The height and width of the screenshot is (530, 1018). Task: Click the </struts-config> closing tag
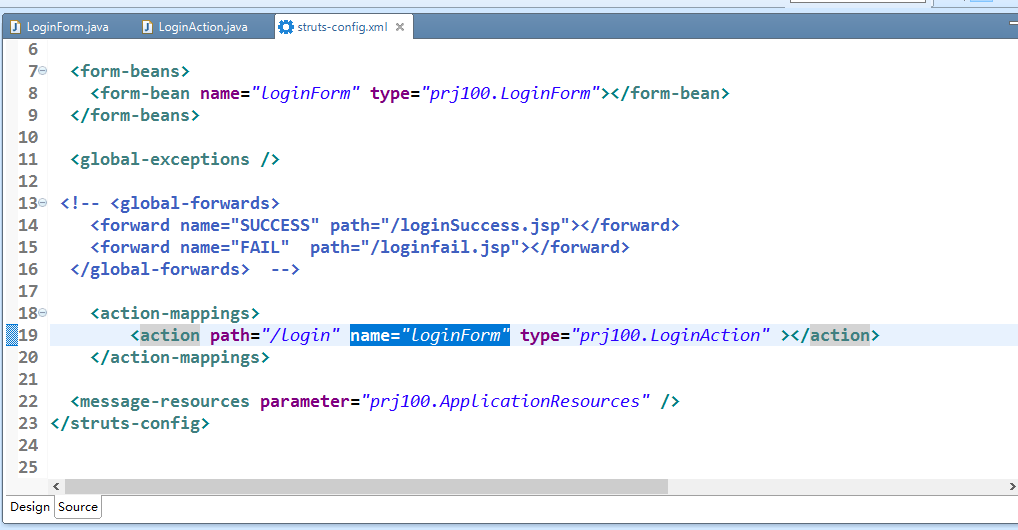coord(130,423)
